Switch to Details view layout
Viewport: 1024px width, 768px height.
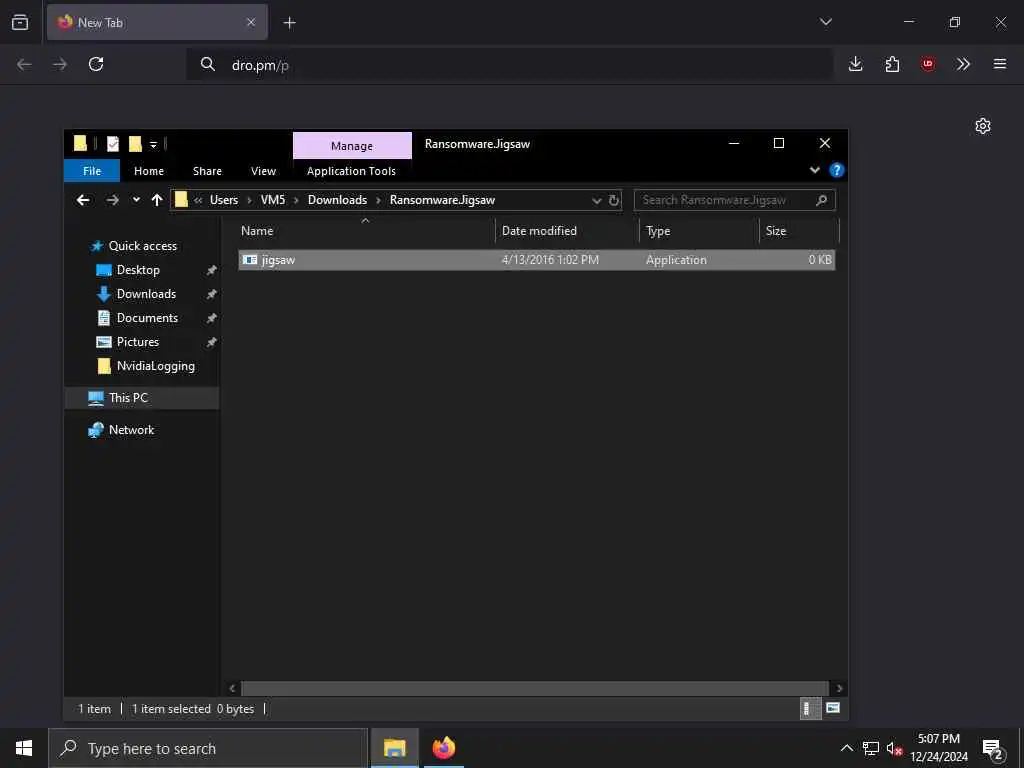point(810,709)
